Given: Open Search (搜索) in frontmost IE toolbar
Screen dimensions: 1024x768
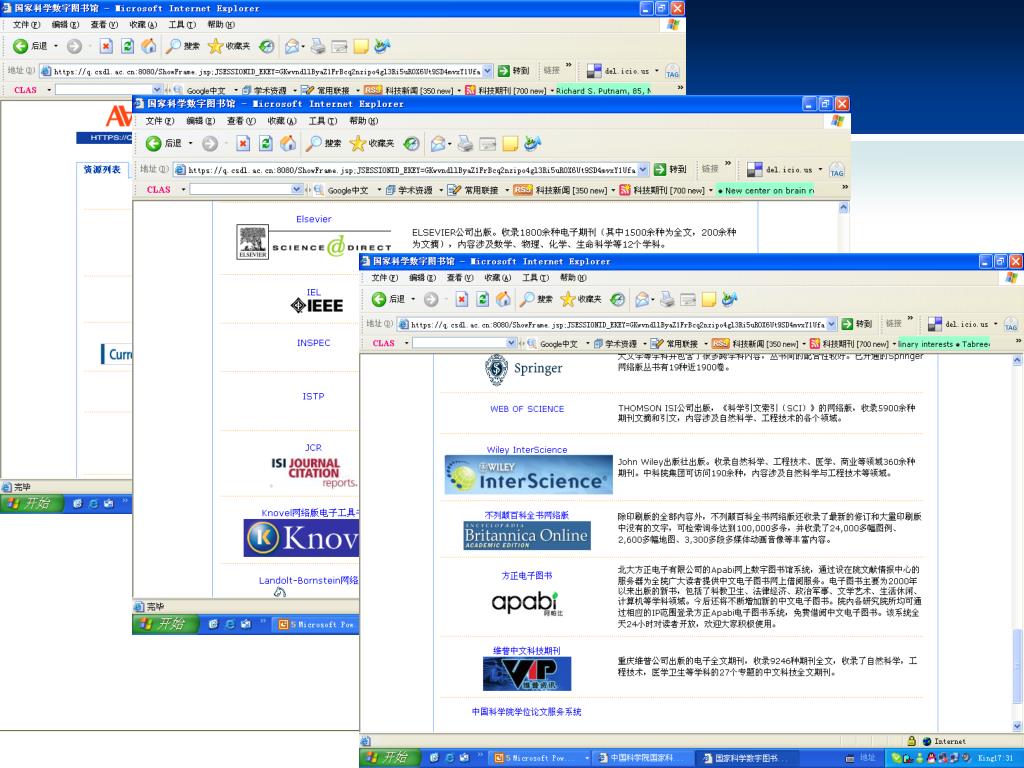Looking at the screenshot, I should click(x=536, y=299).
